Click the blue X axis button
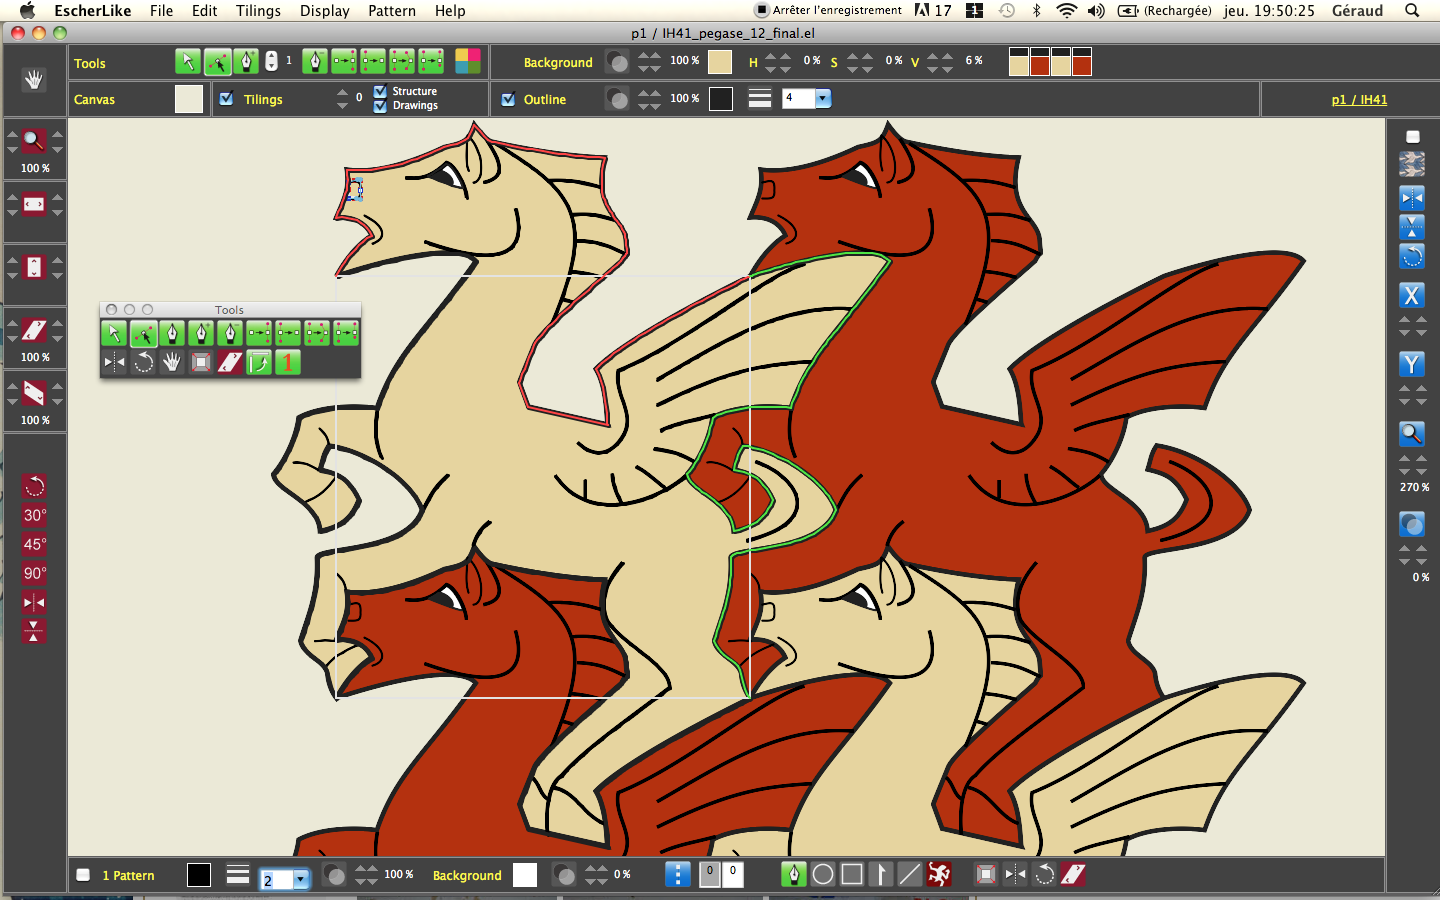Viewport: 1440px width, 900px height. [x=1411, y=295]
